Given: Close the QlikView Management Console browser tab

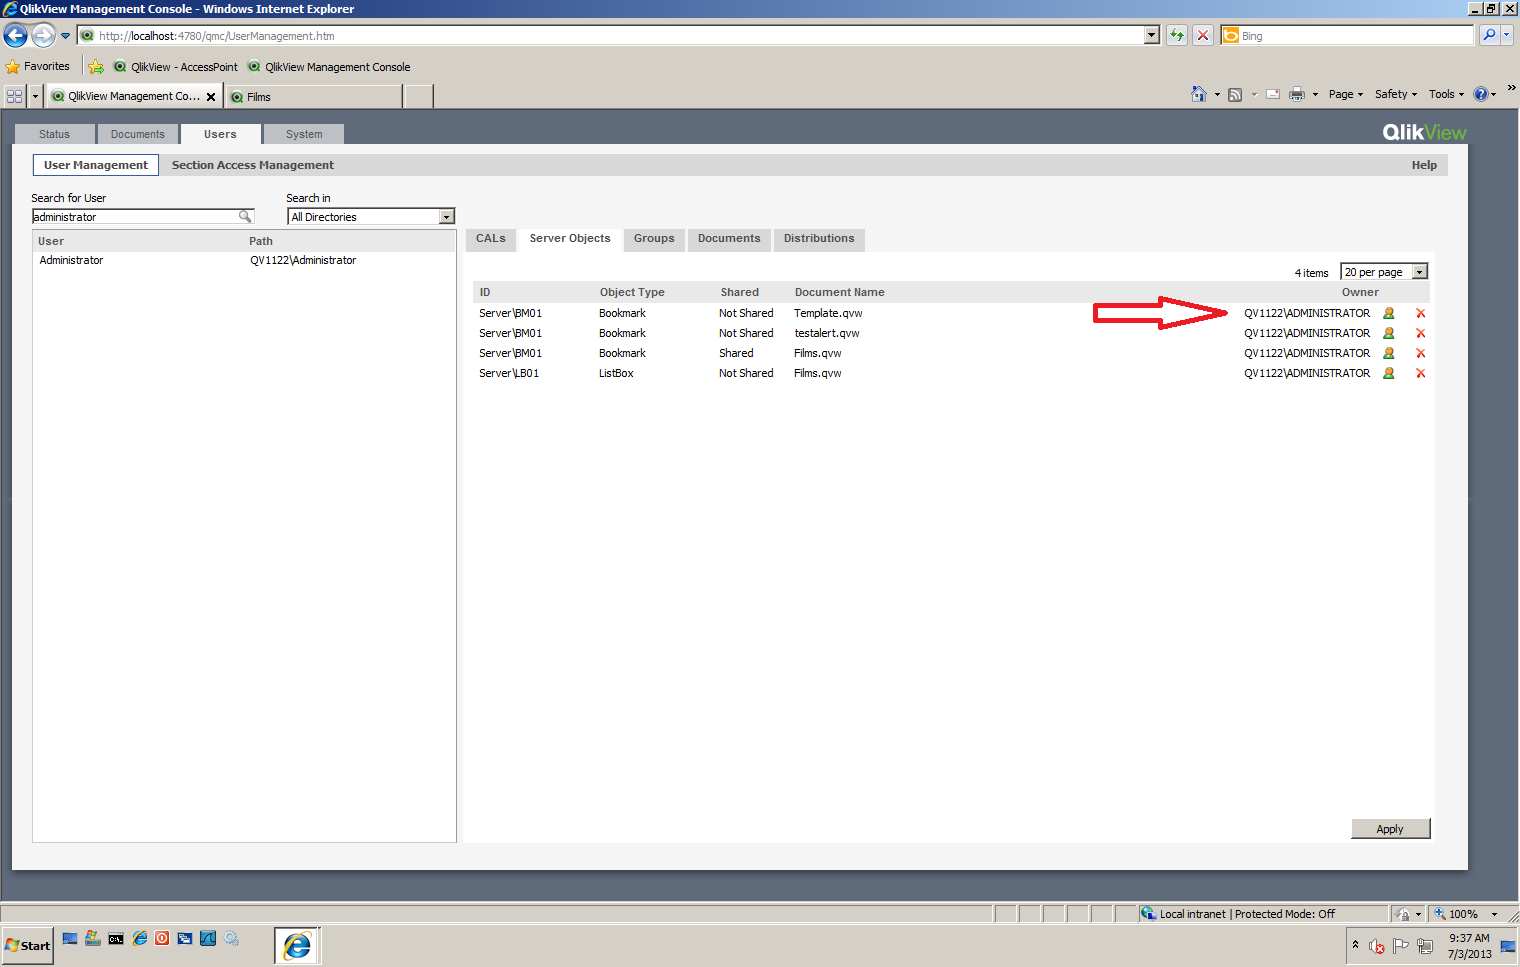Looking at the screenshot, I should [211, 97].
